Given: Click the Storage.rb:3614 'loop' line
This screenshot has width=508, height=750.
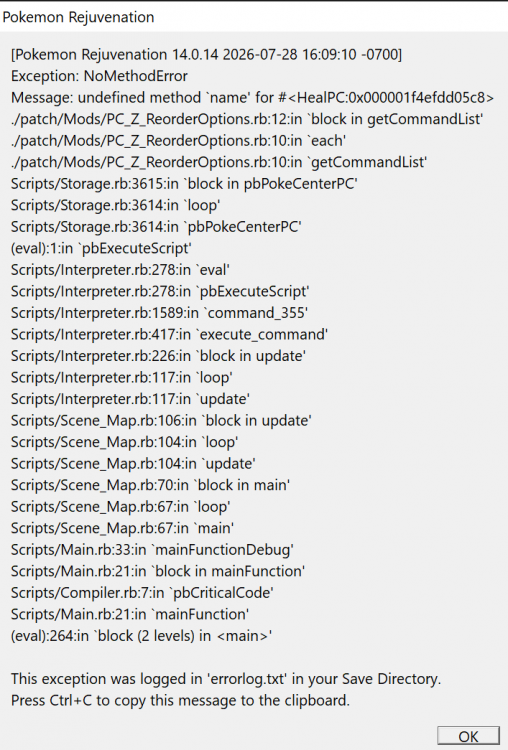Looking at the screenshot, I should click(116, 205).
